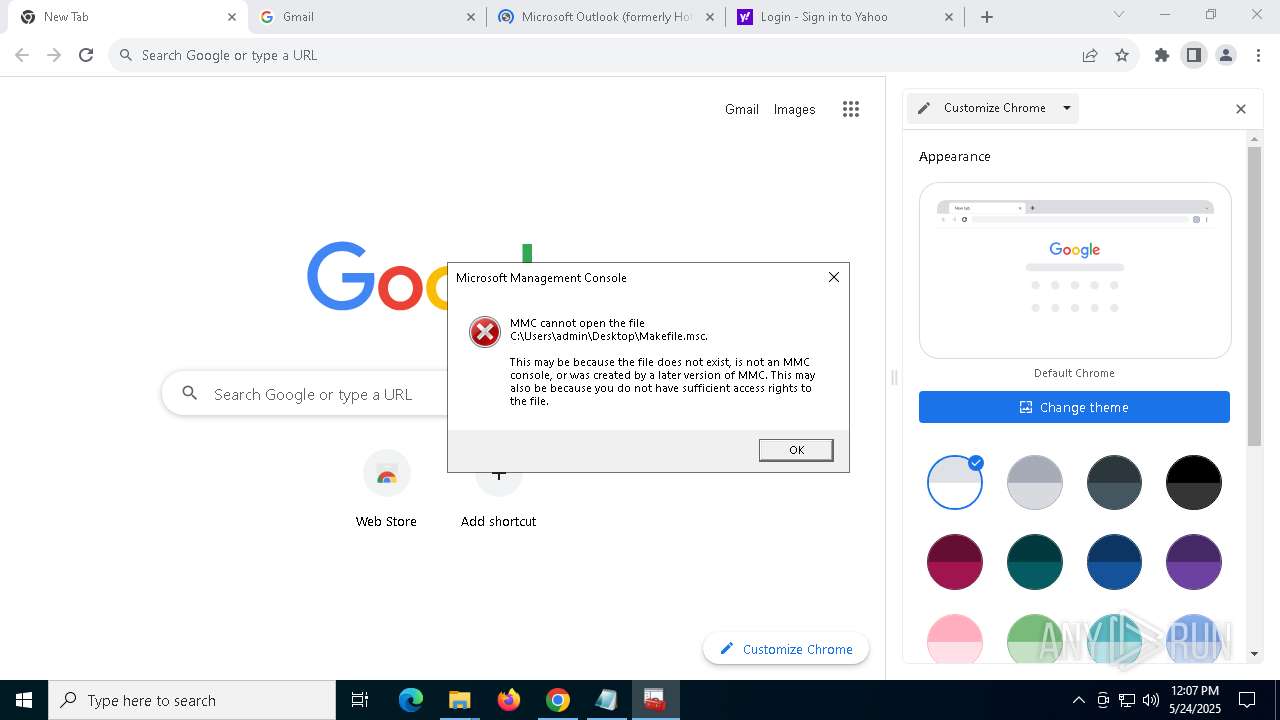Click the Add shortcut tile
Viewport: 1280px width, 720px height.
pyautogui.click(x=498, y=498)
